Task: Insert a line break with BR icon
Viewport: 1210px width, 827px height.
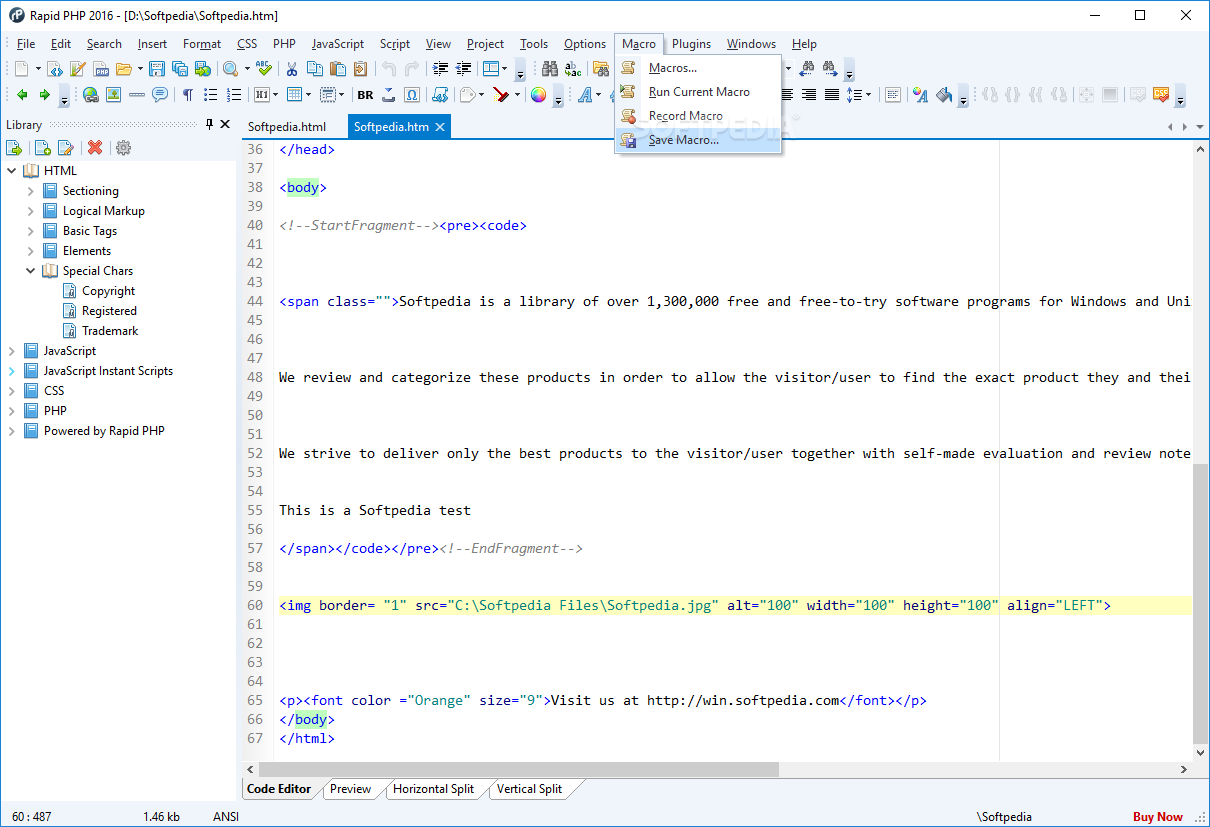Action: (365, 95)
